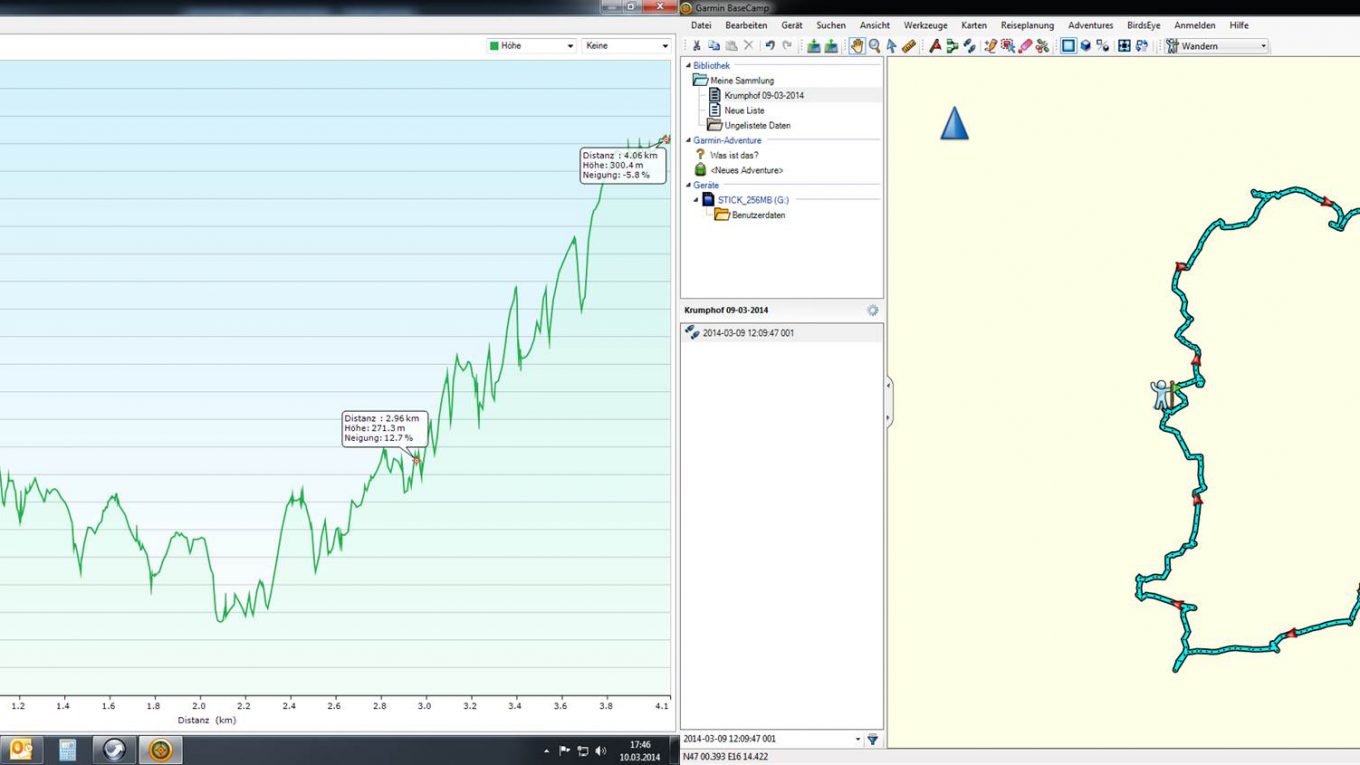The height and width of the screenshot is (765, 1360).
Task: Open the Karten menu
Action: tap(974, 25)
